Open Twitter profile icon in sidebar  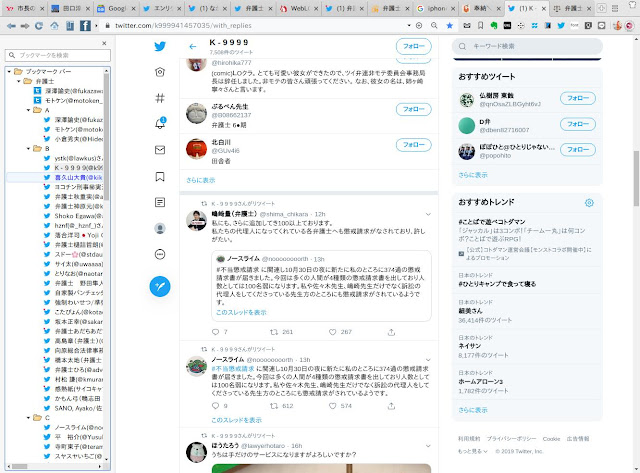(x=160, y=229)
